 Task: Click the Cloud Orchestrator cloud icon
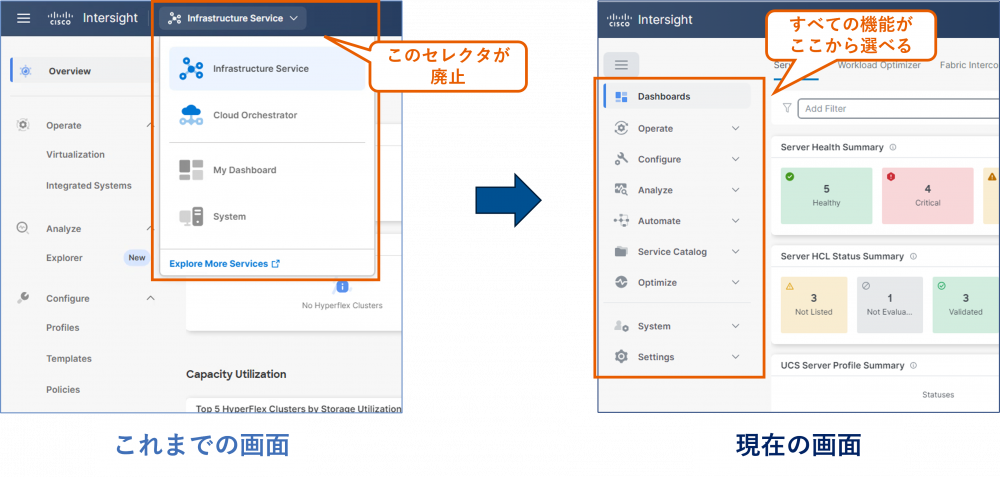point(191,115)
